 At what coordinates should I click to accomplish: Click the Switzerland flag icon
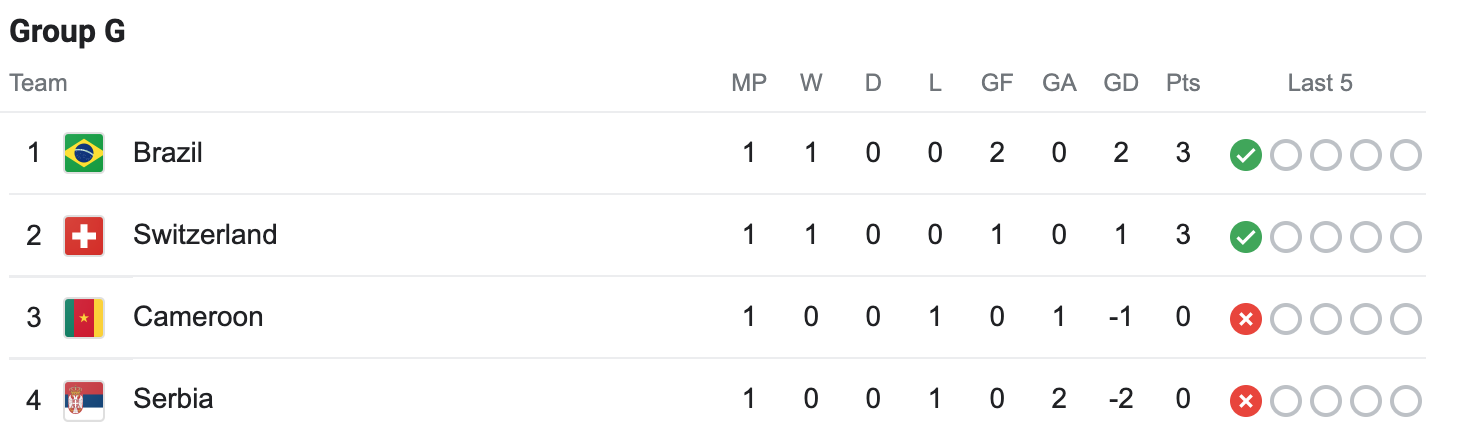point(84,236)
